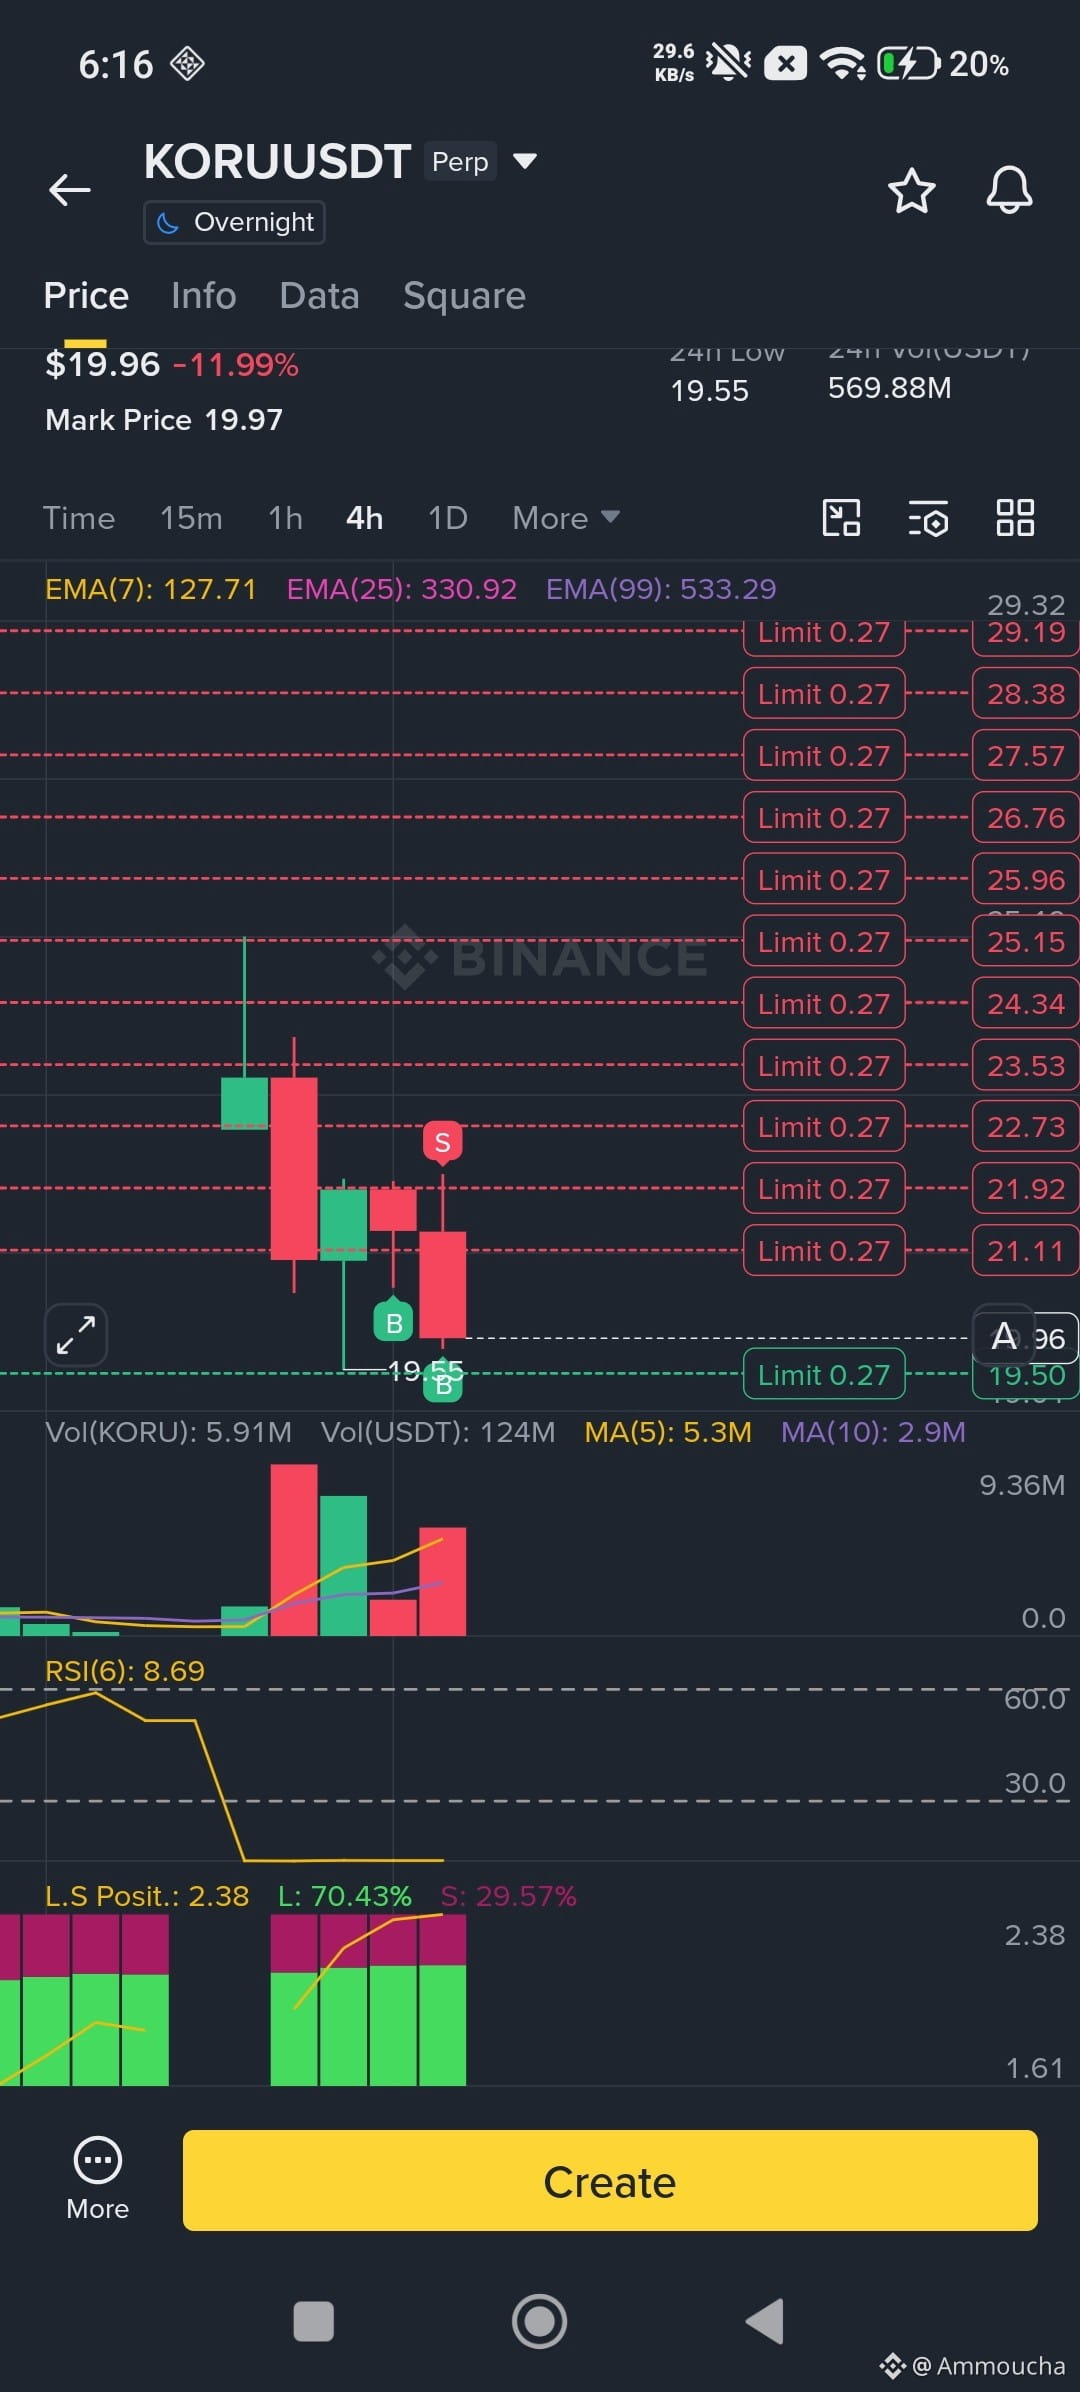Tap the S: 29.57% short ratio label
Image resolution: width=1080 pixels, height=2392 pixels.
tap(508, 1896)
